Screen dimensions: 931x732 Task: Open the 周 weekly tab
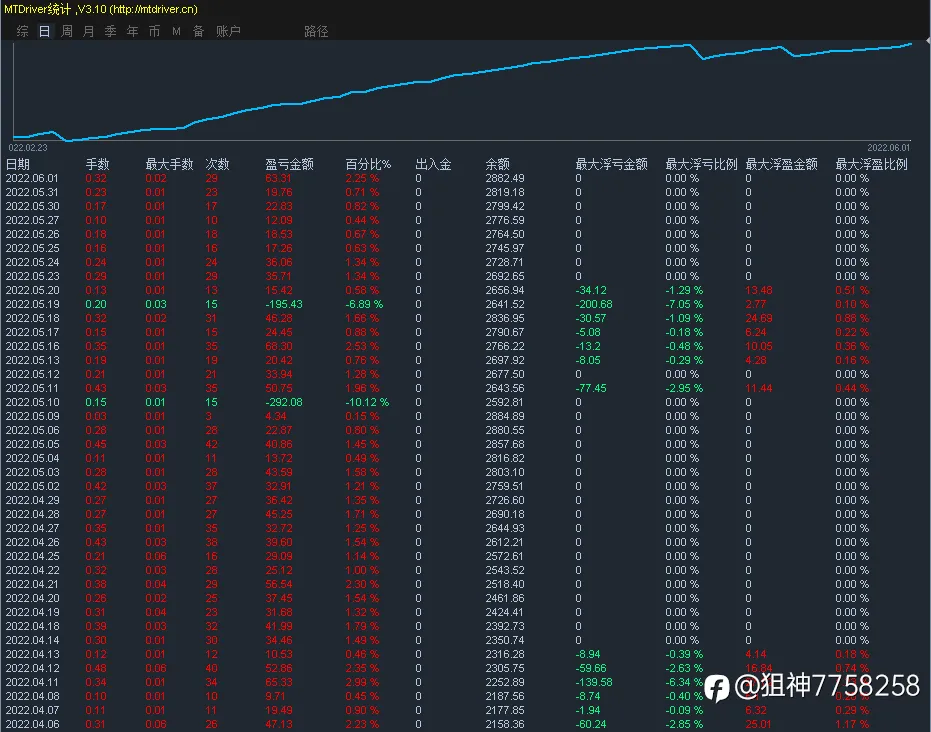tap(67, 31)
